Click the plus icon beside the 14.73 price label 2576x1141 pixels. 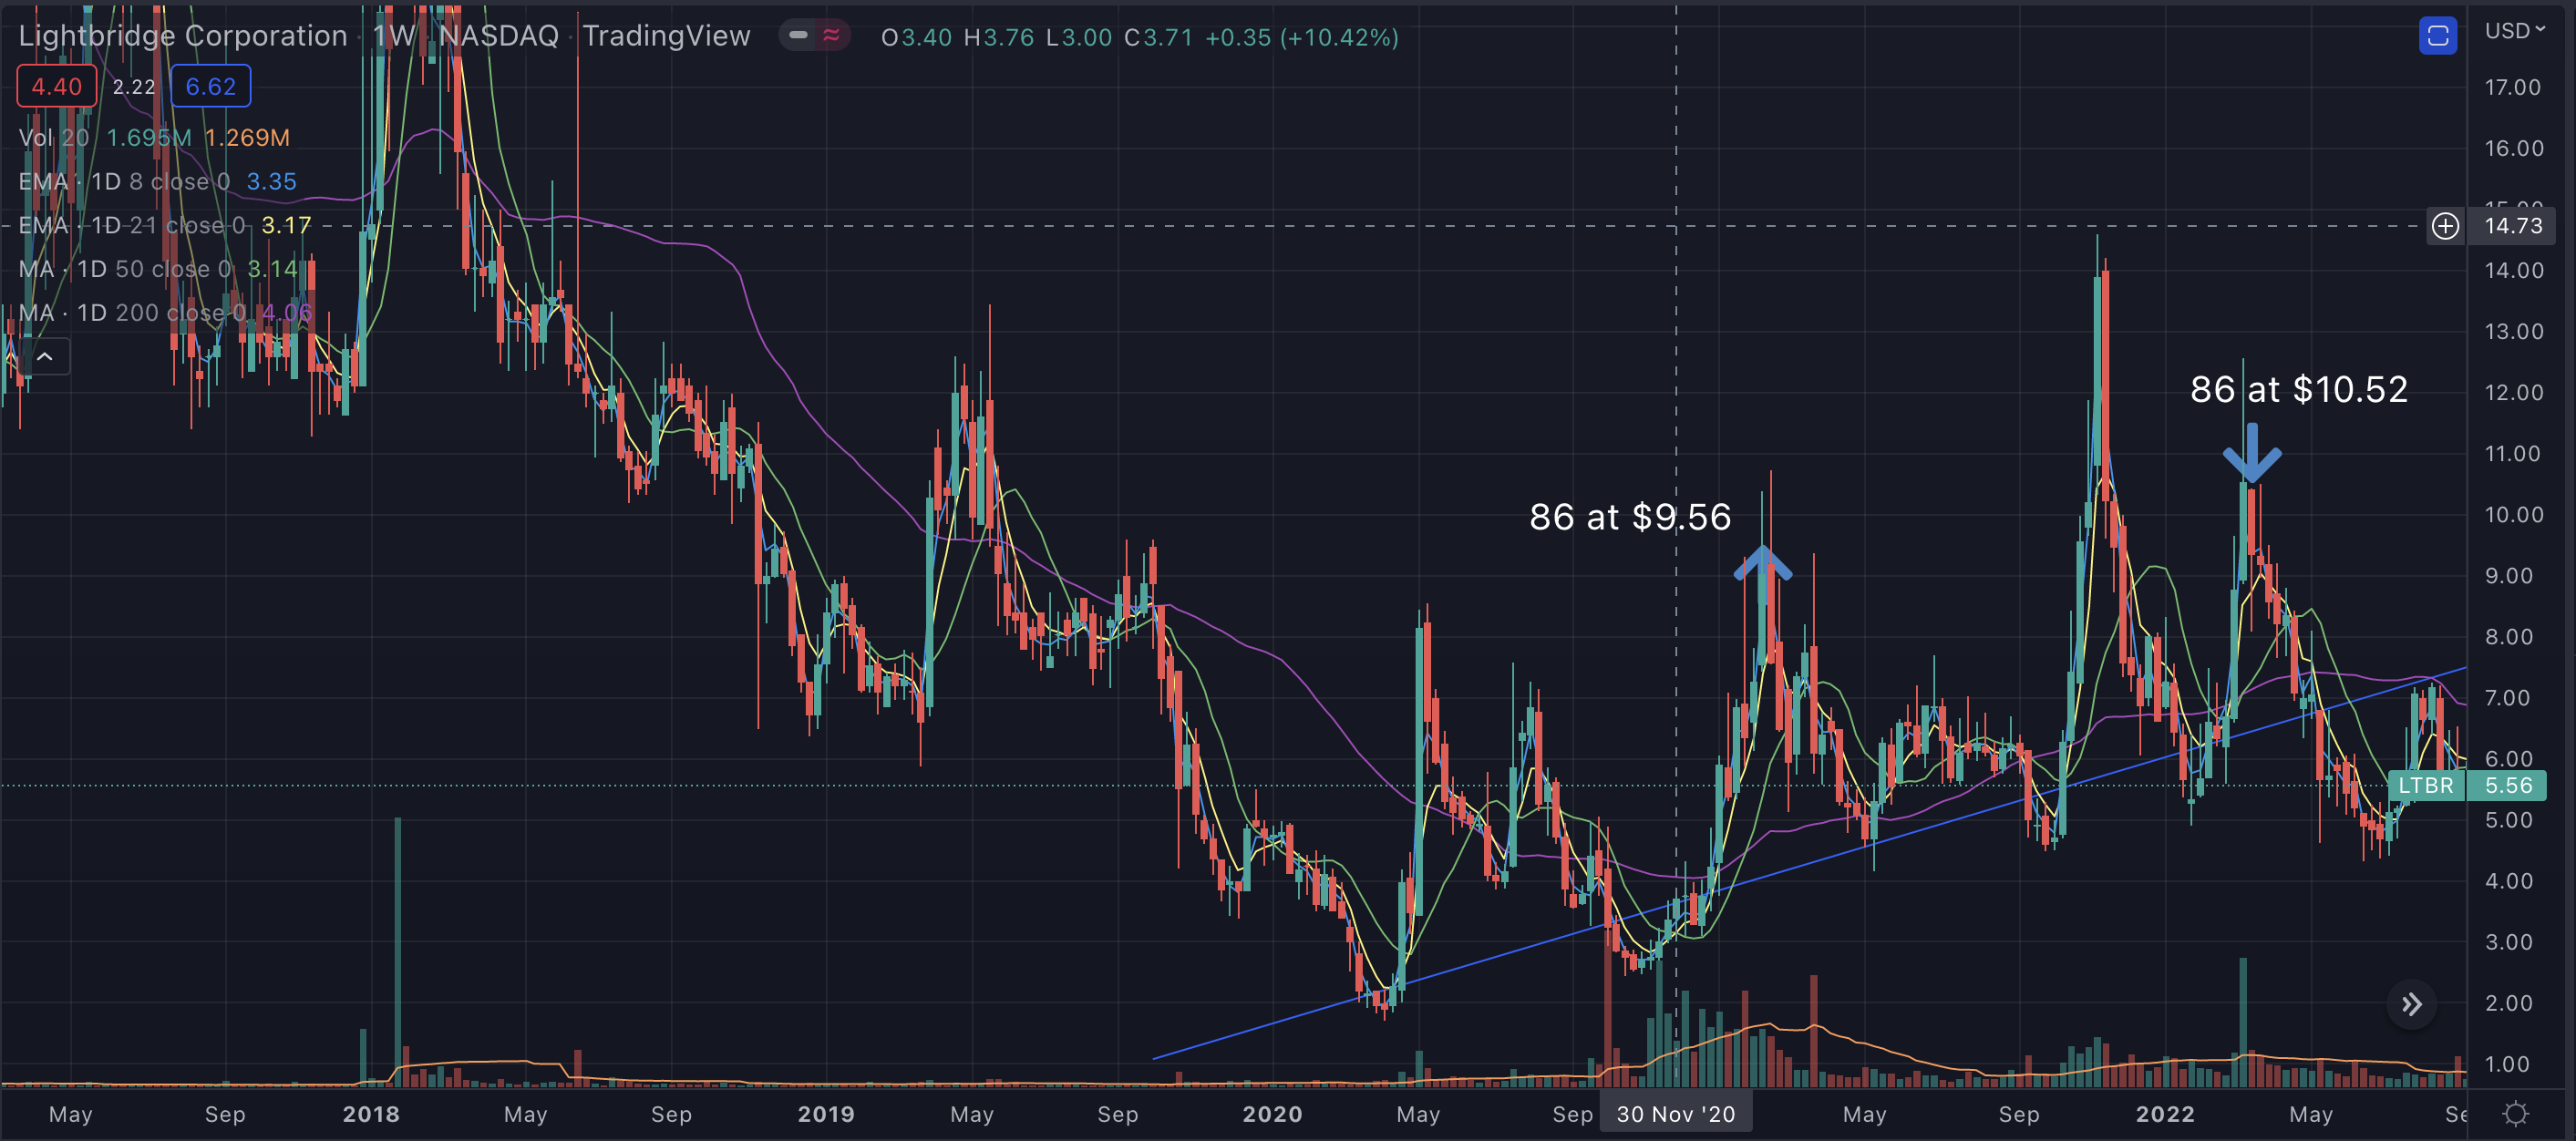2445,226
